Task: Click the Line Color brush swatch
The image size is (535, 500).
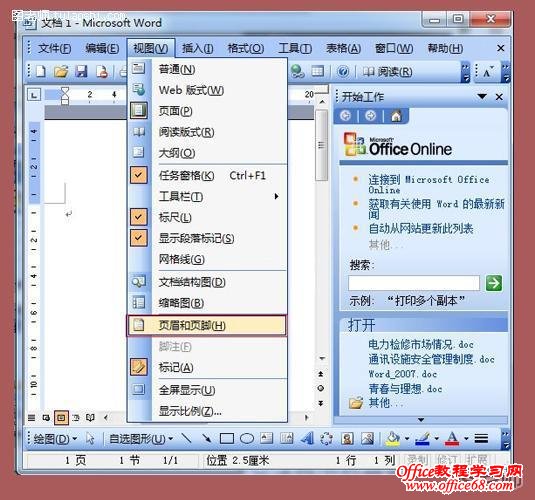Action: coord(422,439)
